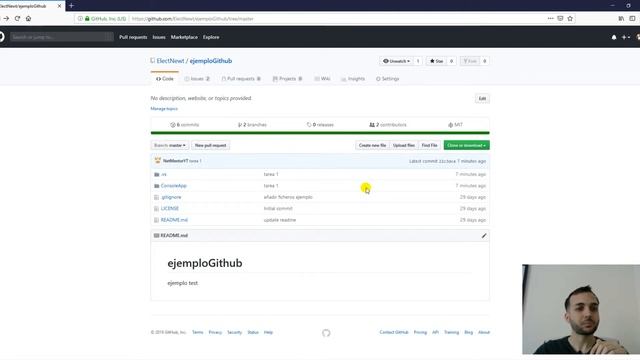This screenshot has height=360, width=640.
Task: Open the footer Contact GitHub link
Action: pyautogui.click(x=394, y=332)
